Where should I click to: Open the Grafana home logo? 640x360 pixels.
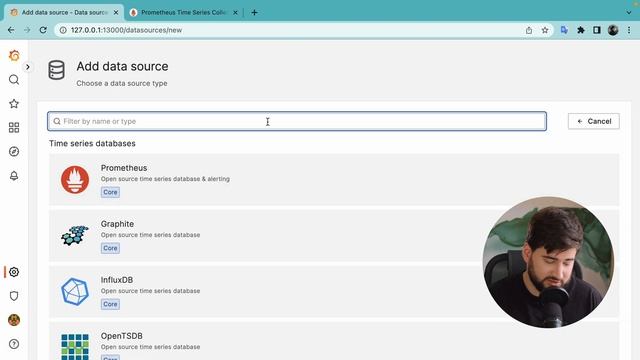coord(14,55)
